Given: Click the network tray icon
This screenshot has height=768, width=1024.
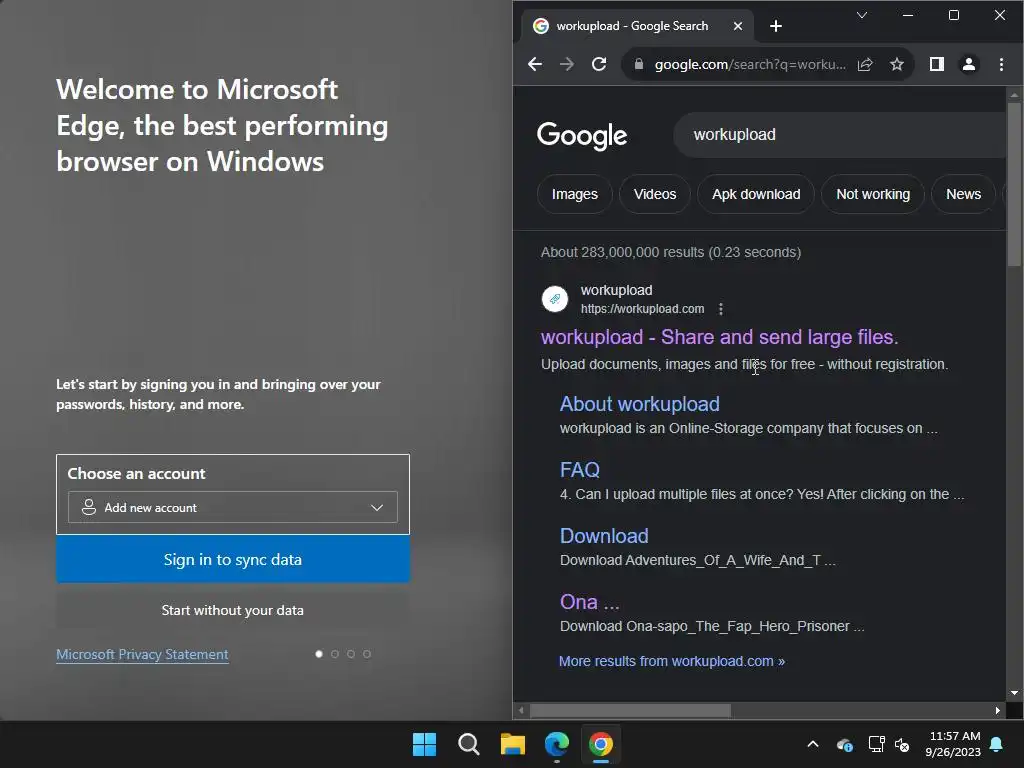Looking at the screenshot, I should pos(876,744).
